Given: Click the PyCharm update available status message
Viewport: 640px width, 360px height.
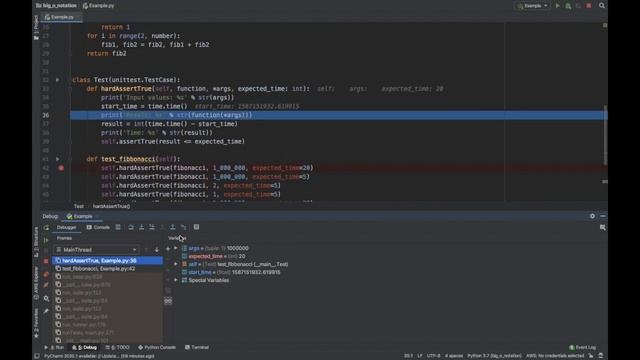Looking at the screenshot, I should (99, 356).
